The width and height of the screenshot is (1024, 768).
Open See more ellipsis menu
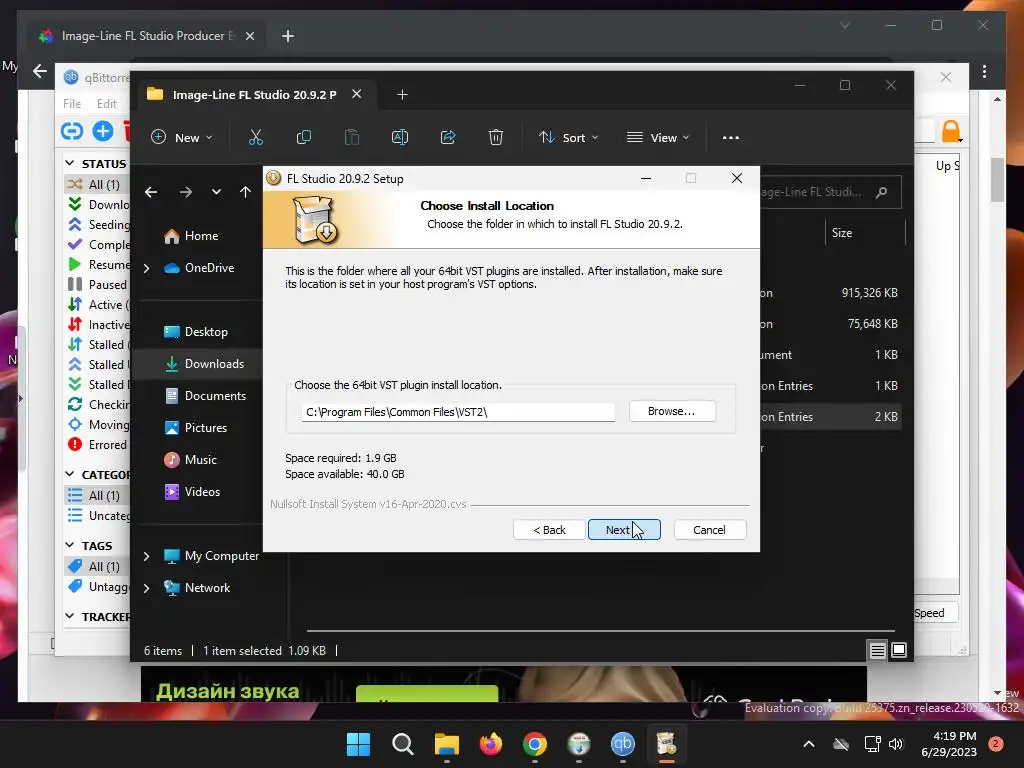pyautogui.click(x=731, y=138)
